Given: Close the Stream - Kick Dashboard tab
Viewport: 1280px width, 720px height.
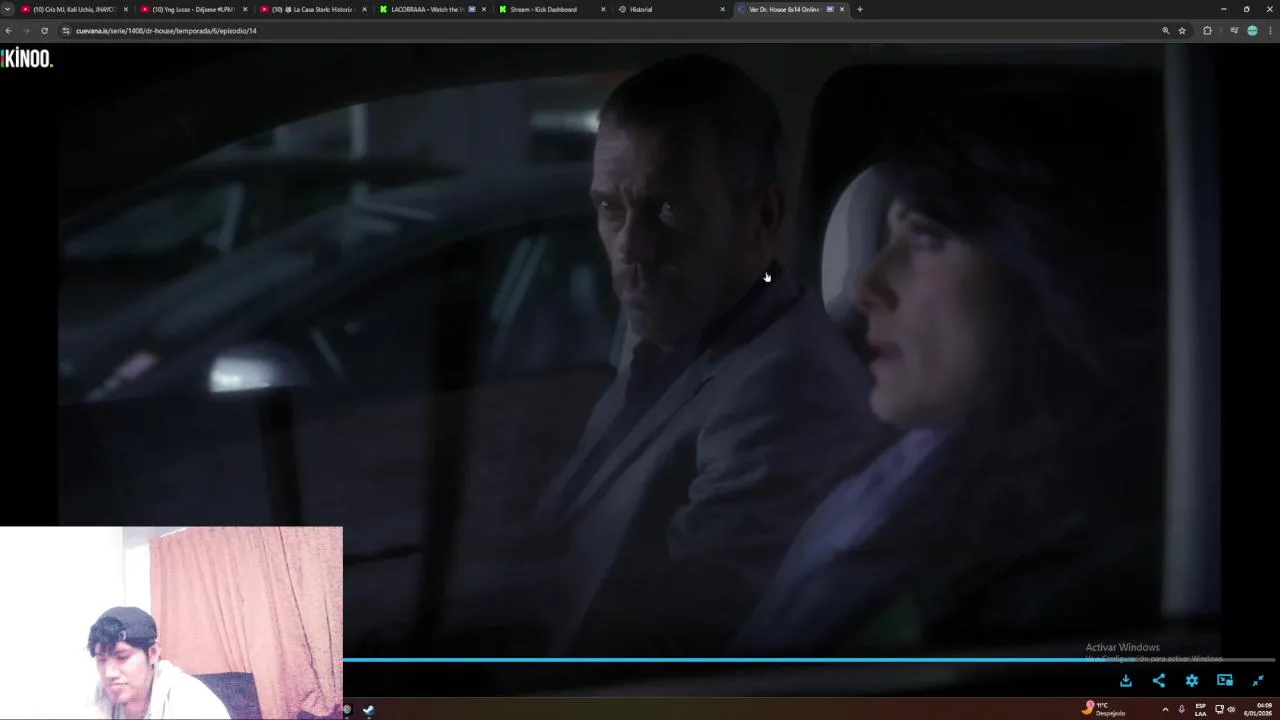Looking at the screenshot, I should [603, 9].
